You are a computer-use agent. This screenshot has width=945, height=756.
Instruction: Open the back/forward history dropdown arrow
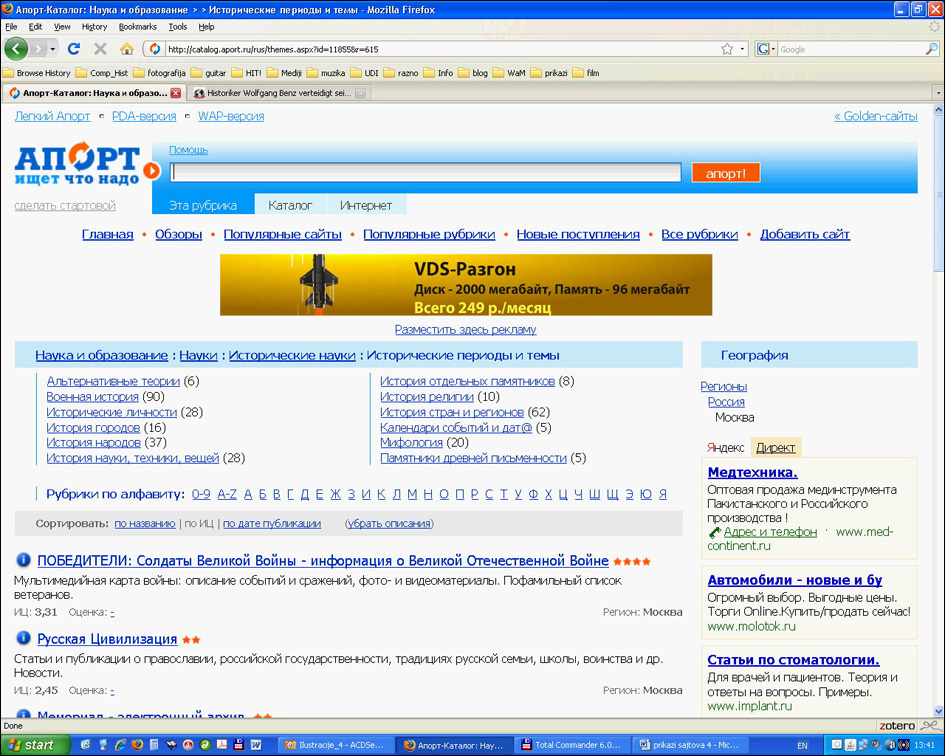(53, 48)
